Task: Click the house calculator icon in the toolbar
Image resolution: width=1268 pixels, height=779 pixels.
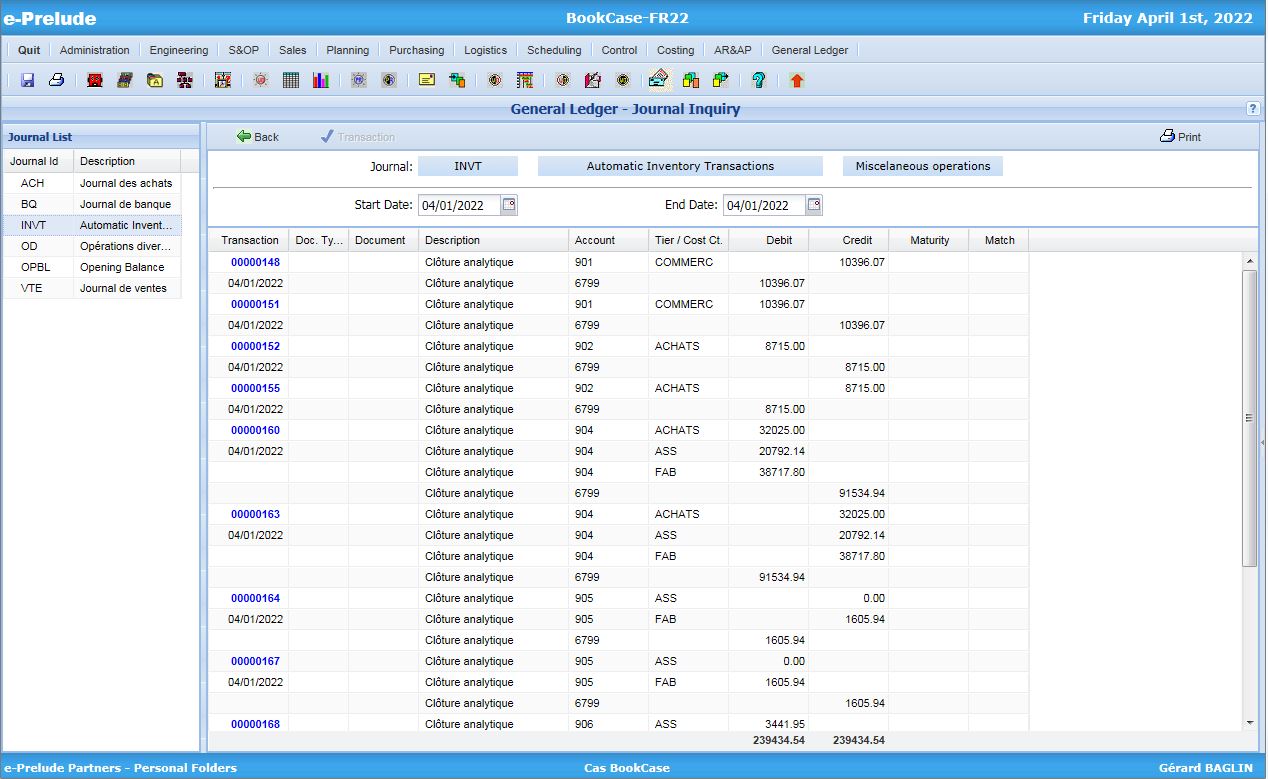Action: coord(657,79)
